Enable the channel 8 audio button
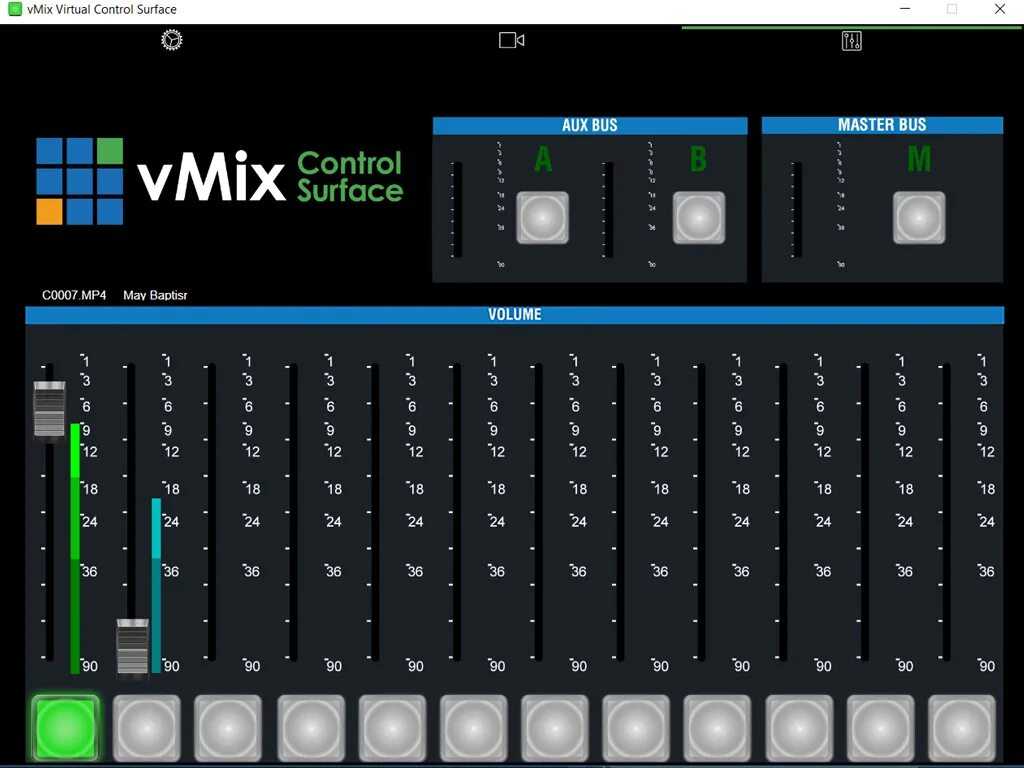The image size is (1024, 768). tap(636, 728)
